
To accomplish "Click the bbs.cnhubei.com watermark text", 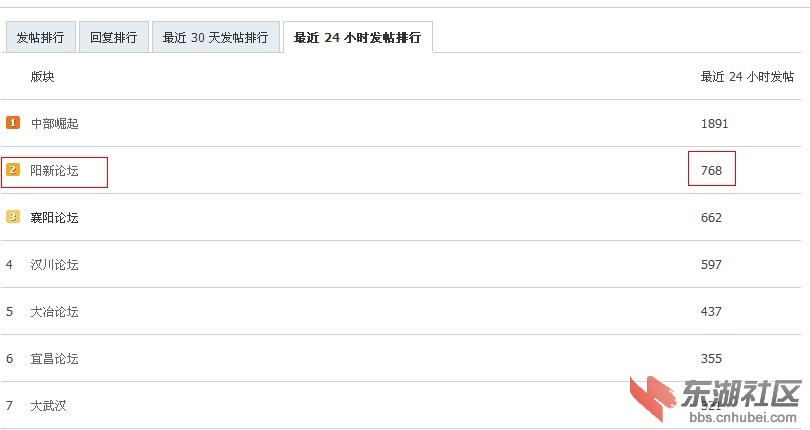I will (x=743, y=417).
